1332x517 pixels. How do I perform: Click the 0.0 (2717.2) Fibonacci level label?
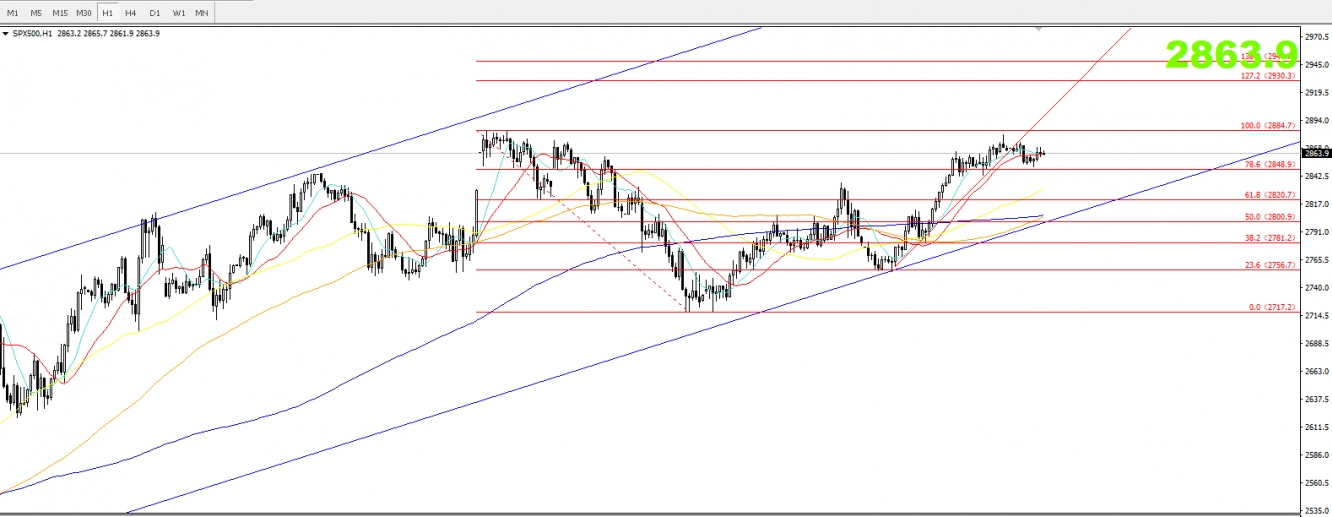pyautogui.click(x=1272, y=307)
